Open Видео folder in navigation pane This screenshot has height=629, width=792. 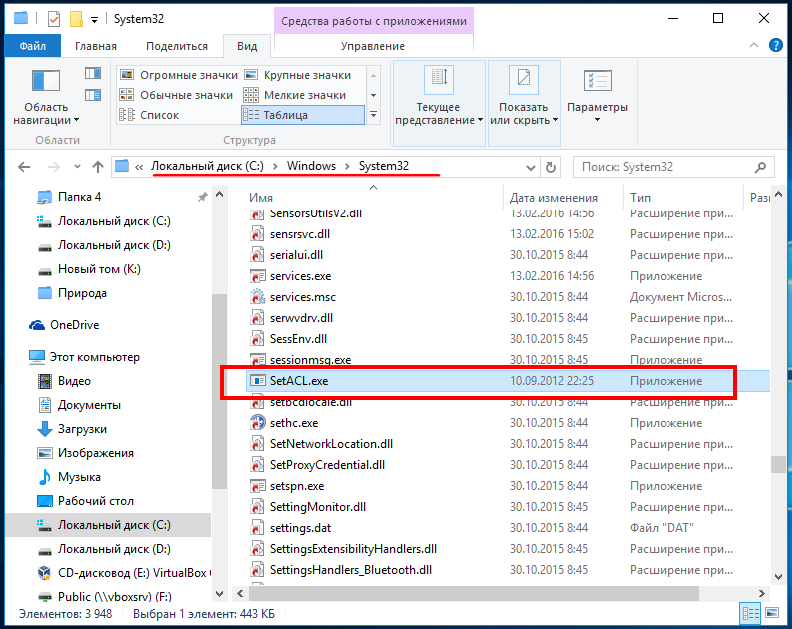pos(74,381)
